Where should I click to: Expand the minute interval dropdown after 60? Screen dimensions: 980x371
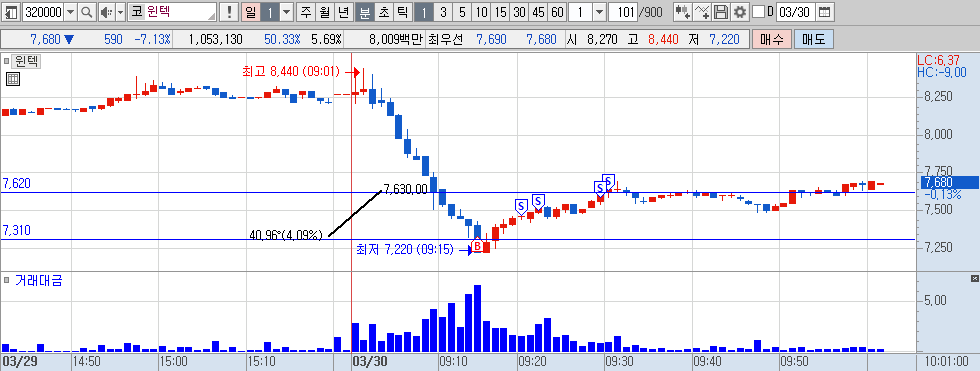599,12
